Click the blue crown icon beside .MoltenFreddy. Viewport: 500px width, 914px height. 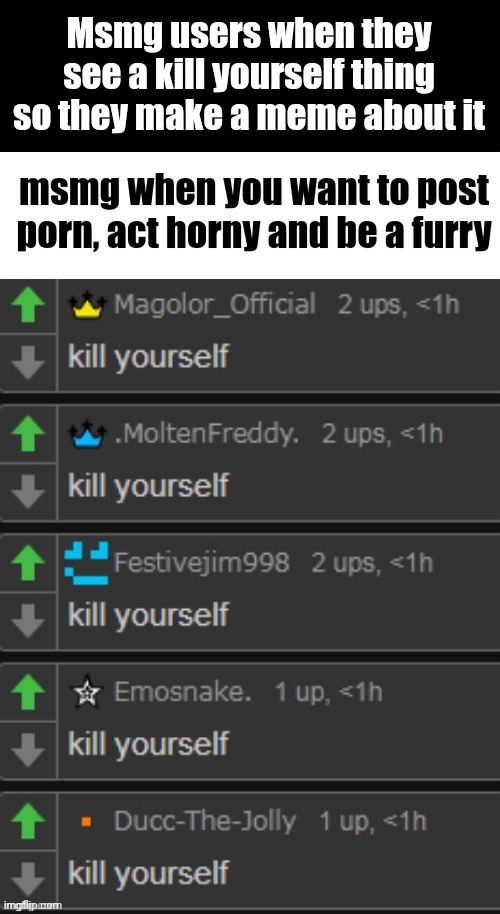tap(87, 436)
